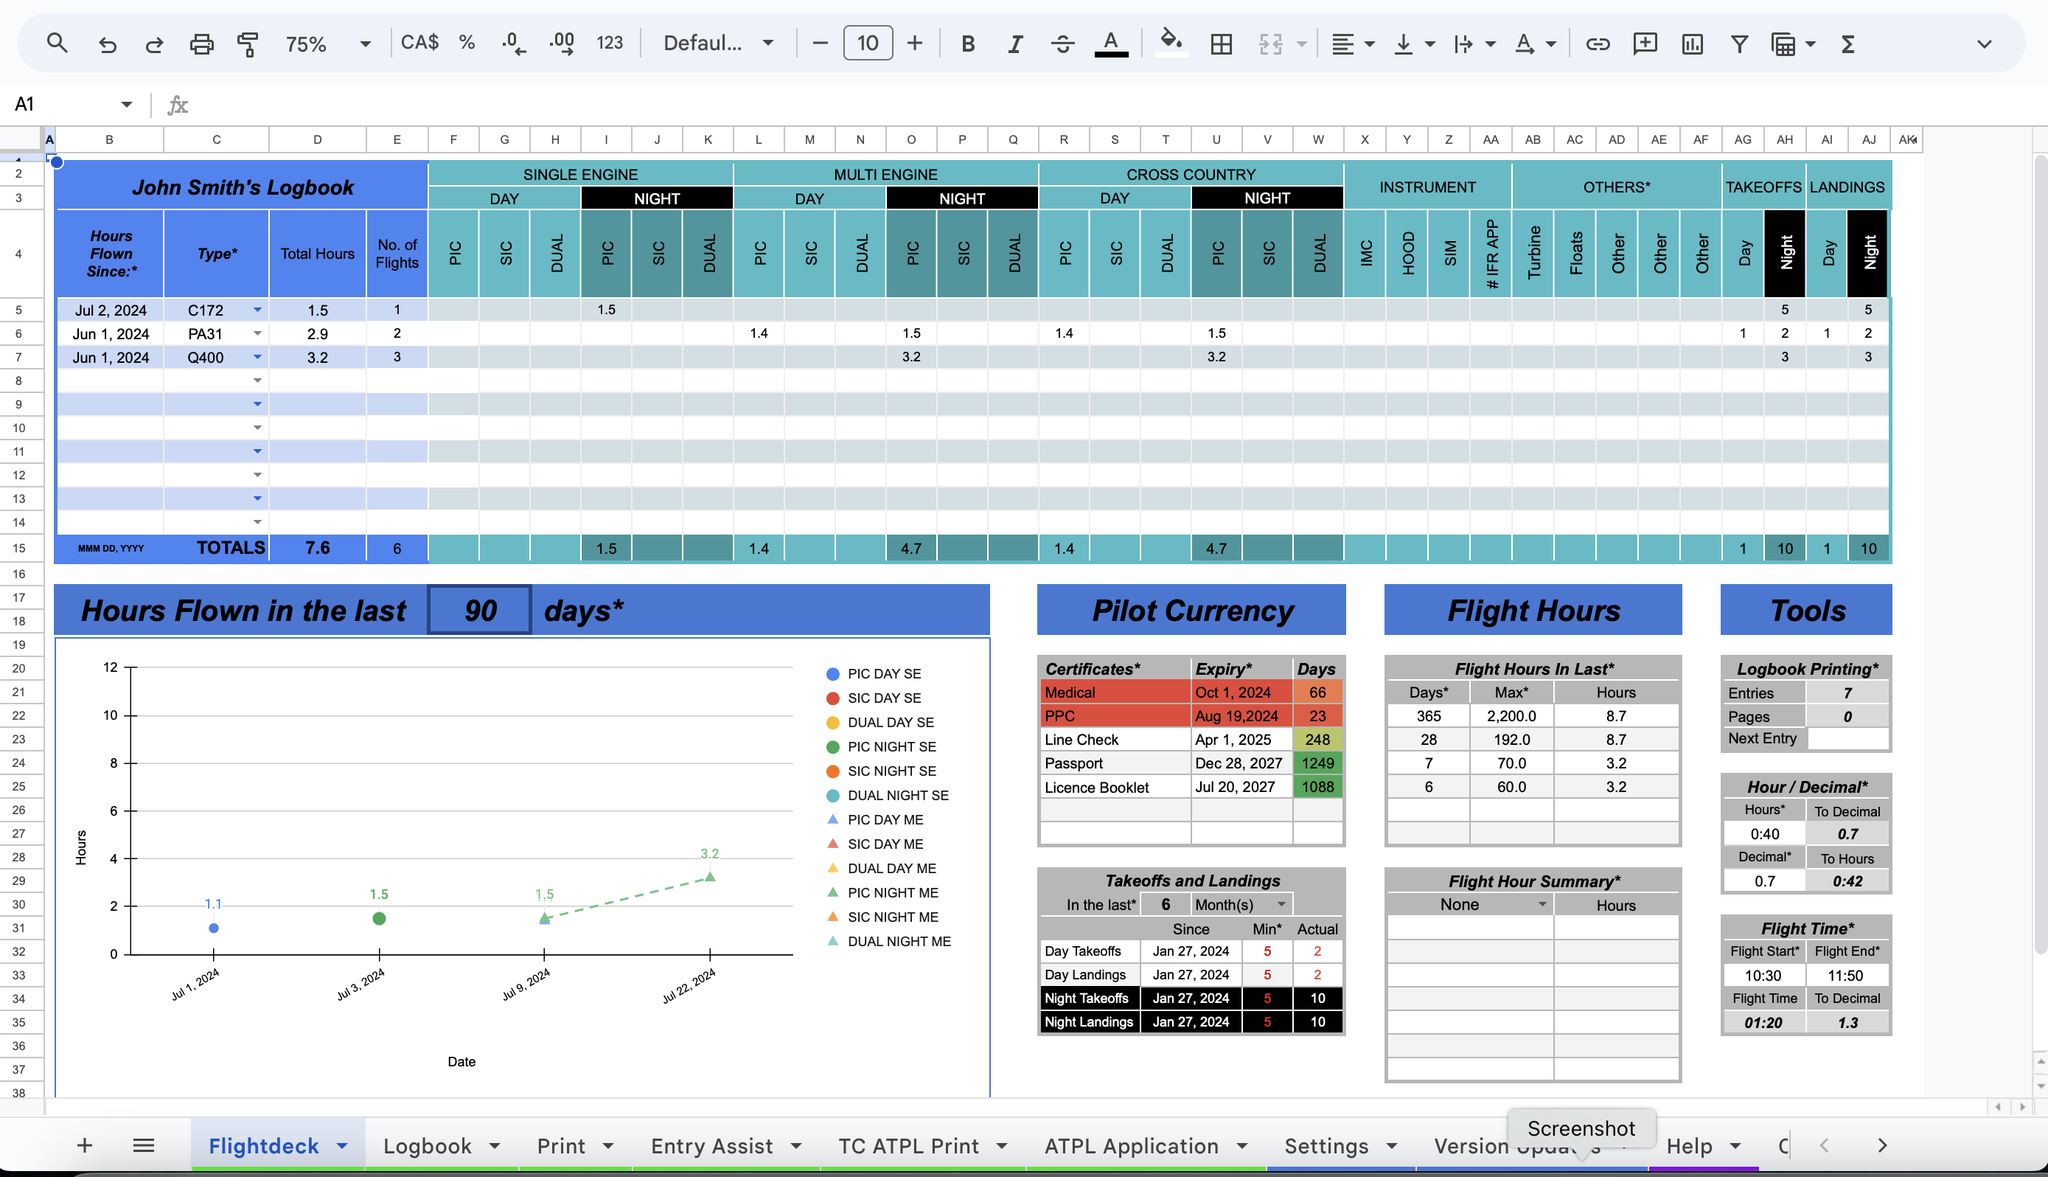The height and width of the screenshot is (1177, 2048).
Task: Click the font size field
Action: tap(867, 43)
